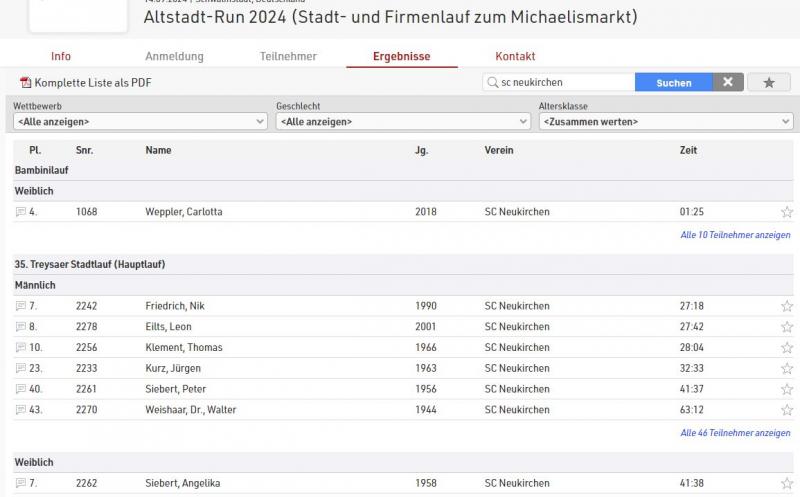Select the name Weishaar, Dr., Walter
800x497 pixels.
[x=191, y=410]
